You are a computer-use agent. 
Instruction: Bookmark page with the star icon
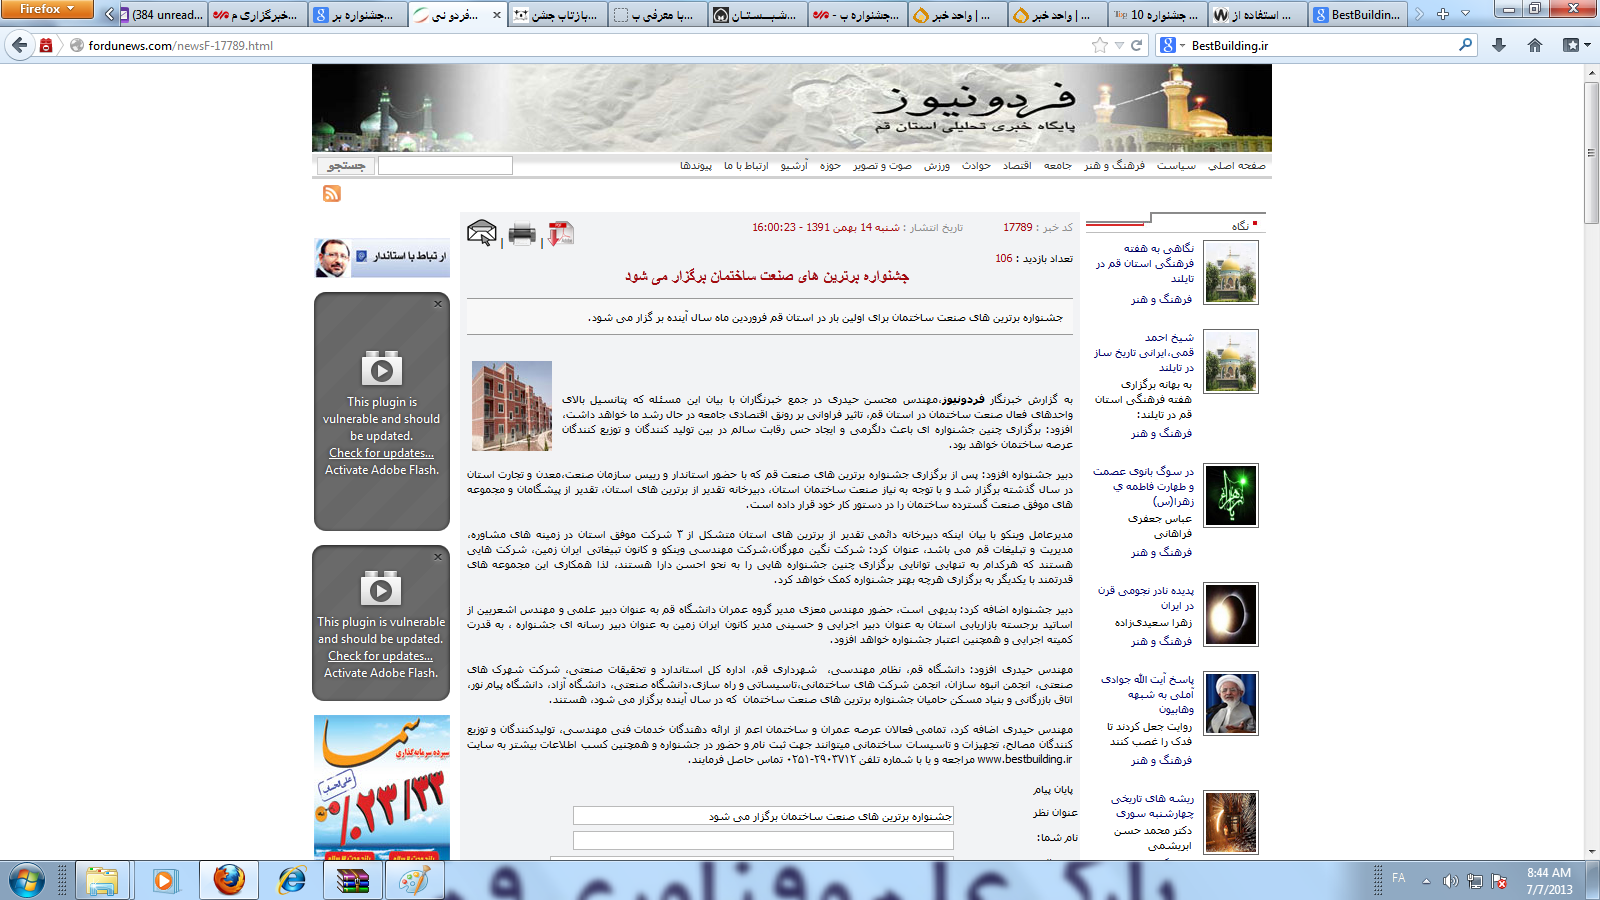click(x=1100, y=45)
